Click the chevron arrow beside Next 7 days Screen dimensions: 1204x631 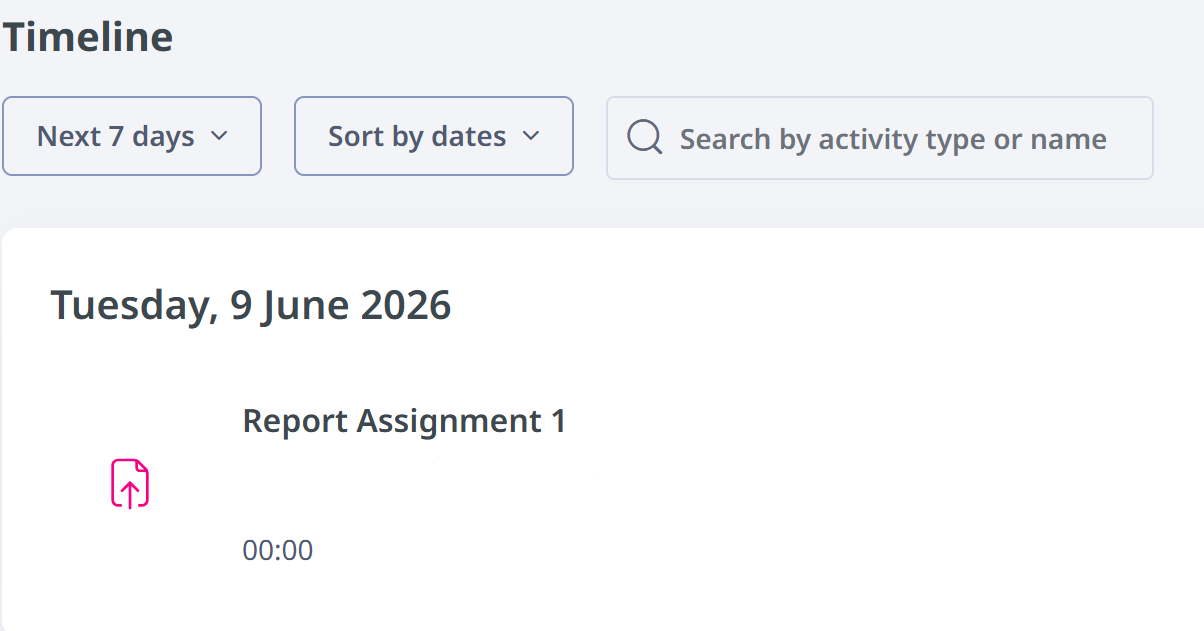point(219,136)
